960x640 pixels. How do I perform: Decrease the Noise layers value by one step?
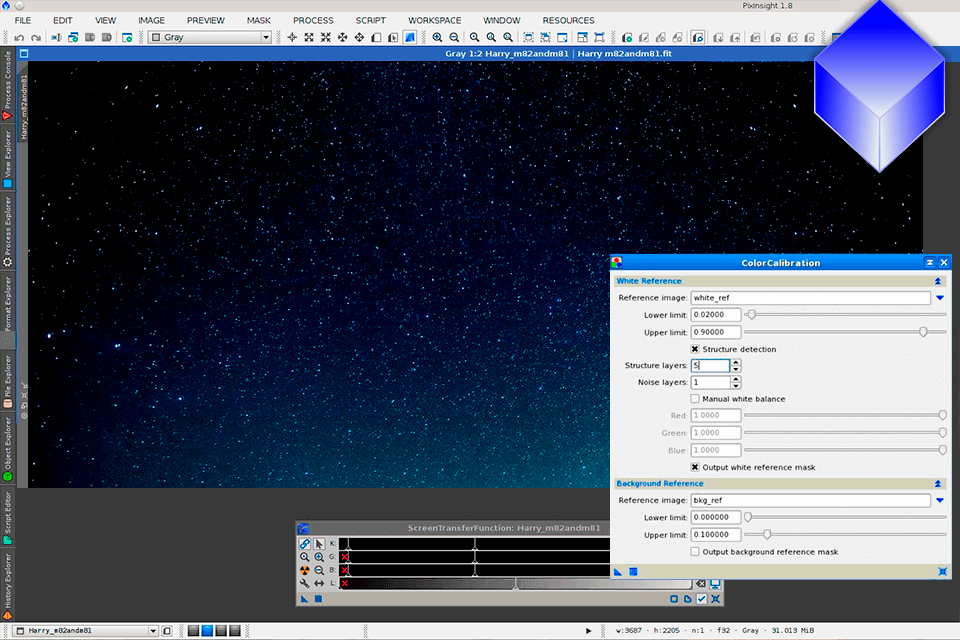pyautogui.click(x=736, y=386)
